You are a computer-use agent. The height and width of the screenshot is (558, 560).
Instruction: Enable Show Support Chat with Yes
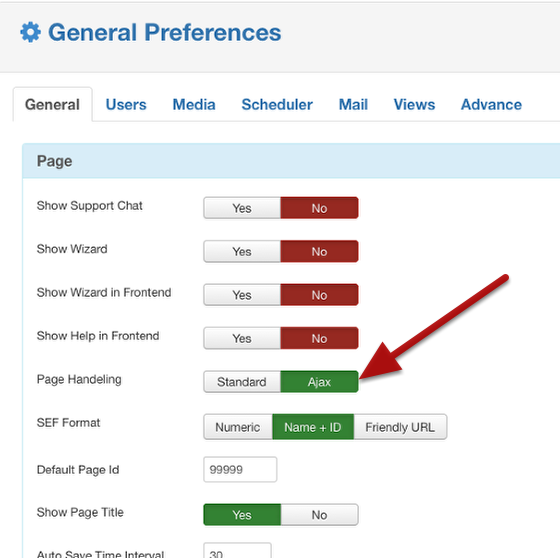tap(242, 208)
